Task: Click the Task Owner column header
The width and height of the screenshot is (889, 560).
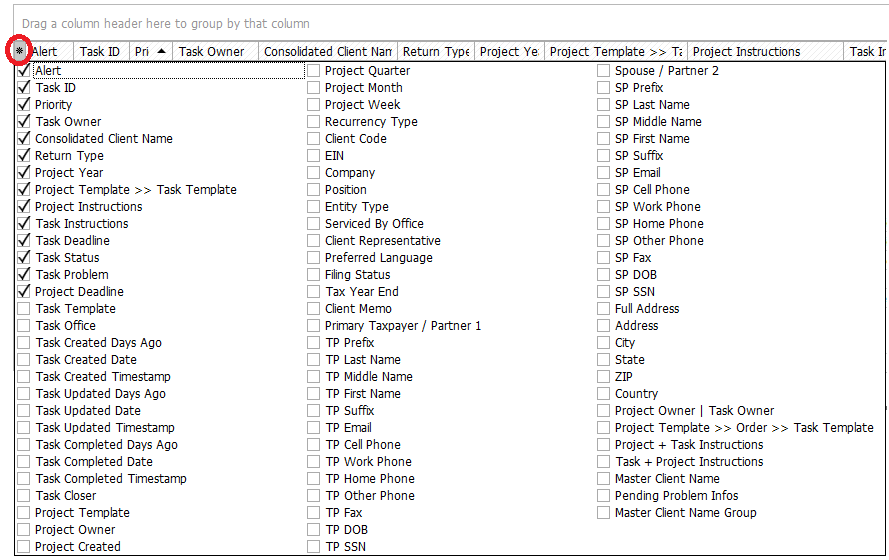Action: pyautogui.click(x=215, y=52)
